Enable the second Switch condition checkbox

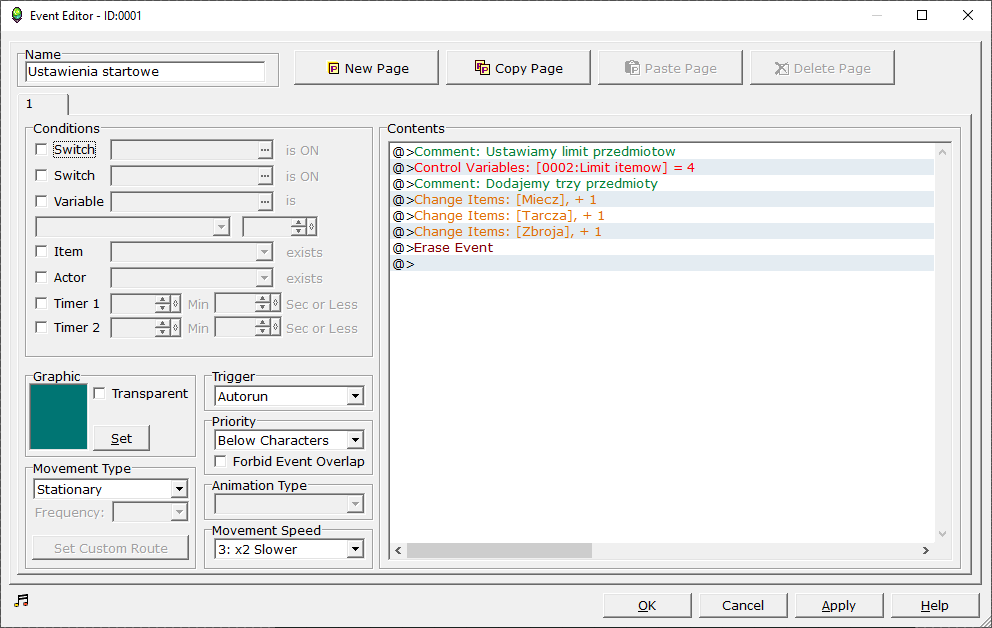(x=41, y=175)
